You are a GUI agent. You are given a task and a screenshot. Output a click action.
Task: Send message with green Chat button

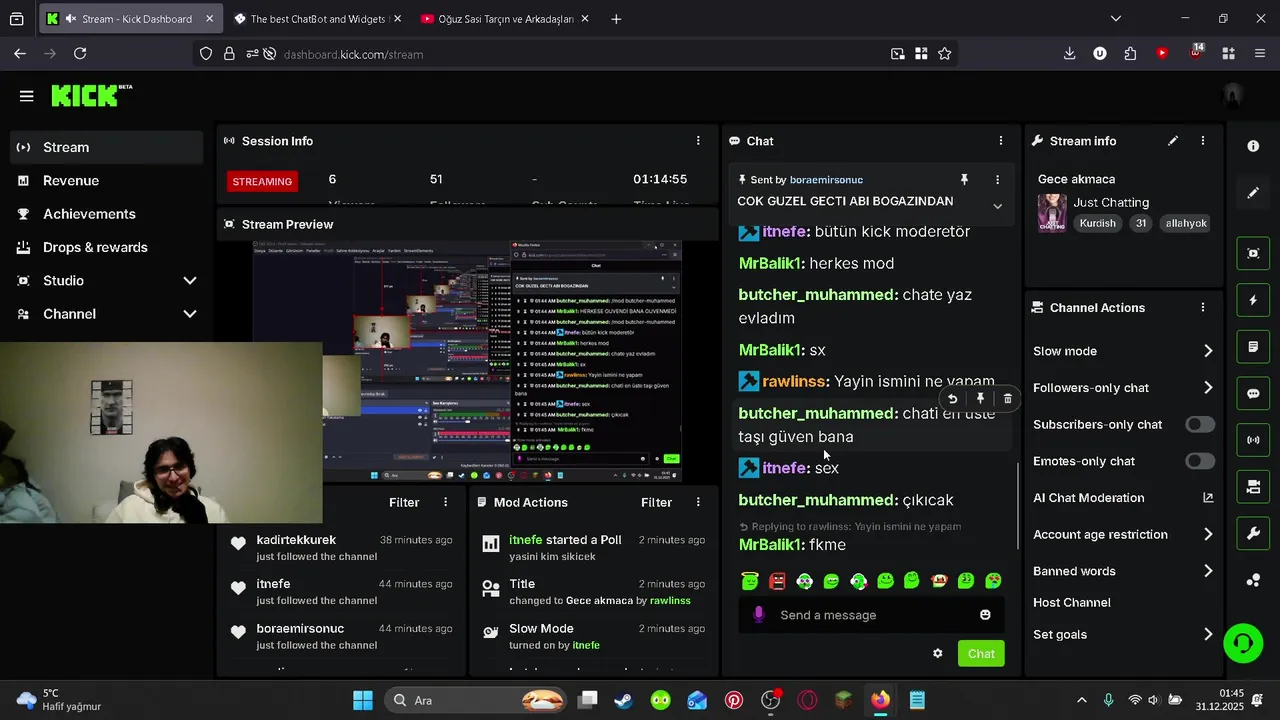pos(981,654)
